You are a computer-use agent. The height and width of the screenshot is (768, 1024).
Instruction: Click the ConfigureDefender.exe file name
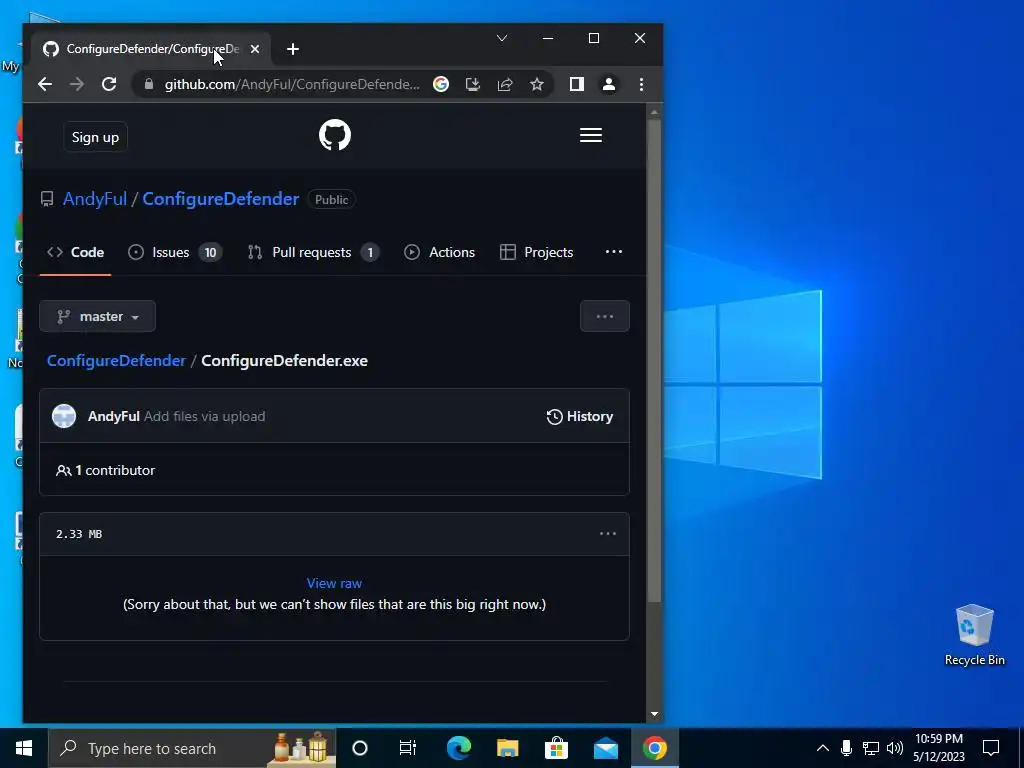(284, 360)
